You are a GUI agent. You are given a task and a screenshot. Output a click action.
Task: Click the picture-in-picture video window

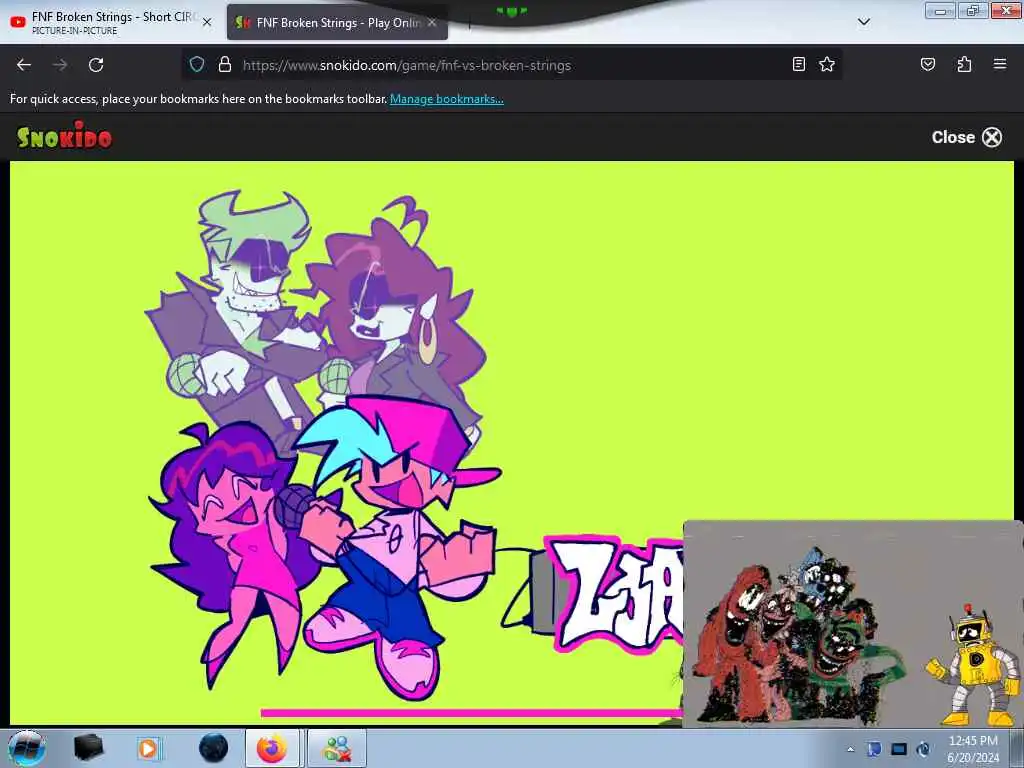(852, 624)
